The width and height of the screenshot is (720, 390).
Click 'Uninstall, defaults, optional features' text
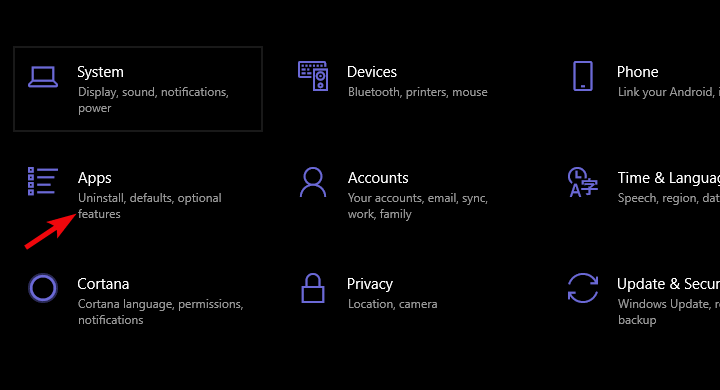click(x=149, y=206)
